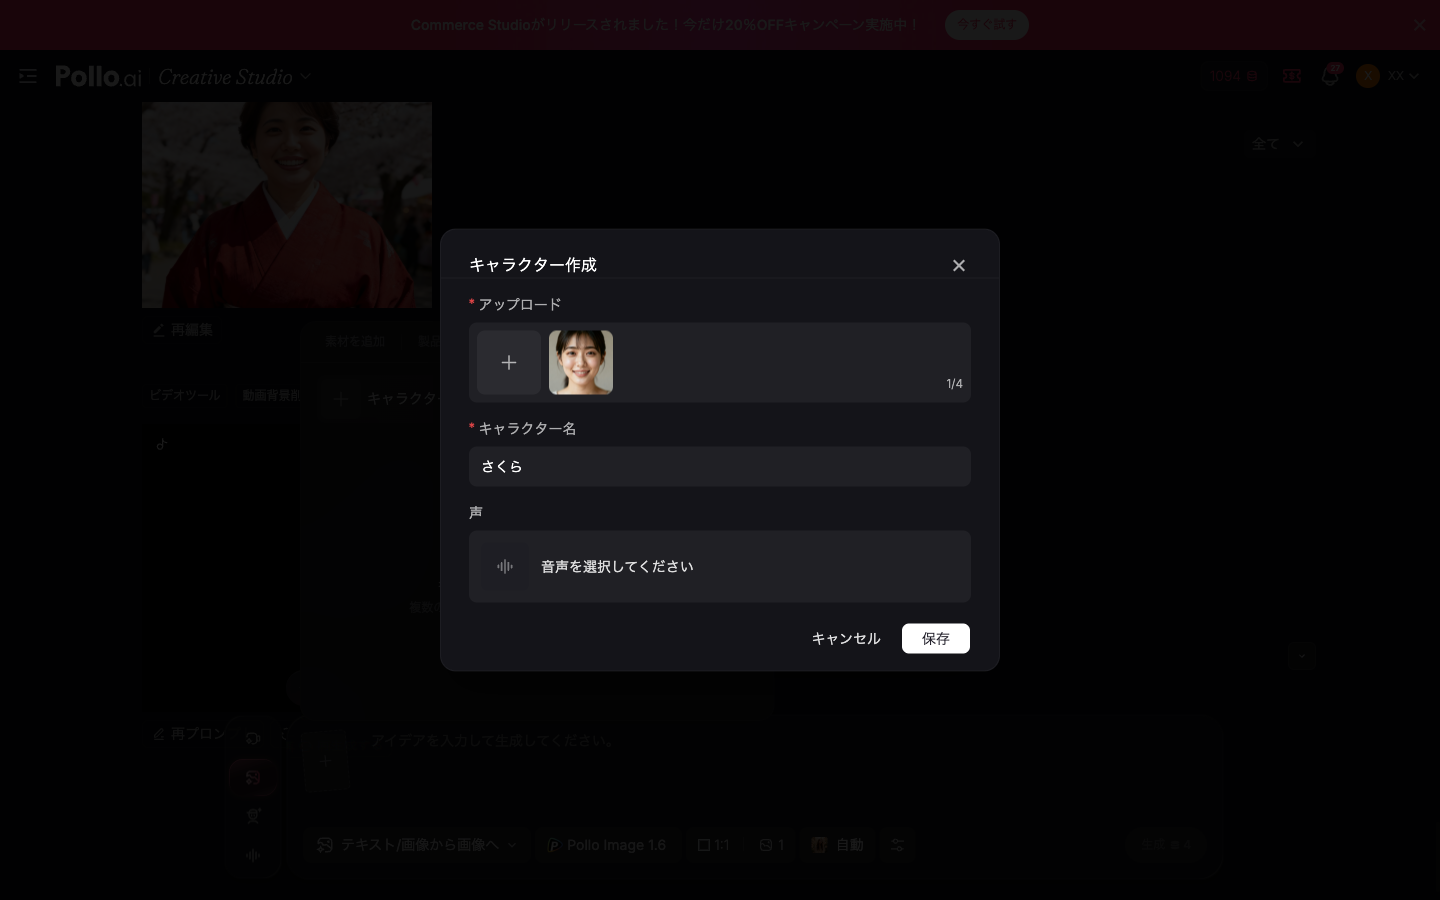This screenshot has height=900, width=1440.
Task: Select the uploaded woman portrait thumbnail
Action: (x=581, y=363)
